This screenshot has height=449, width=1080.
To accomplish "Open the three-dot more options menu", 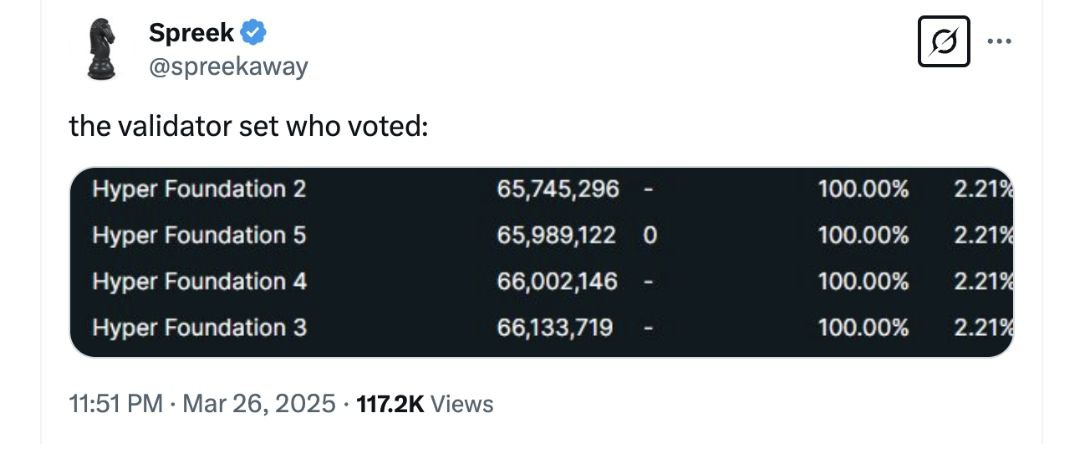I will click(999, 41).
